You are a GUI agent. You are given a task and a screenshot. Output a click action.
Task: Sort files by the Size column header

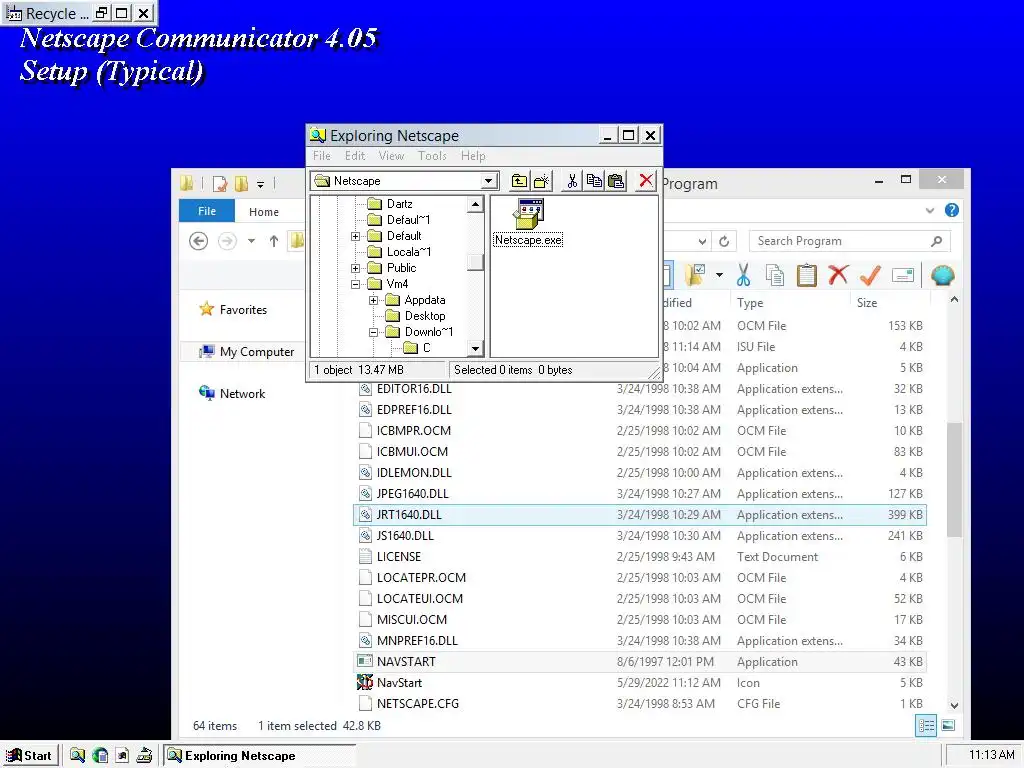click(867, 303)
